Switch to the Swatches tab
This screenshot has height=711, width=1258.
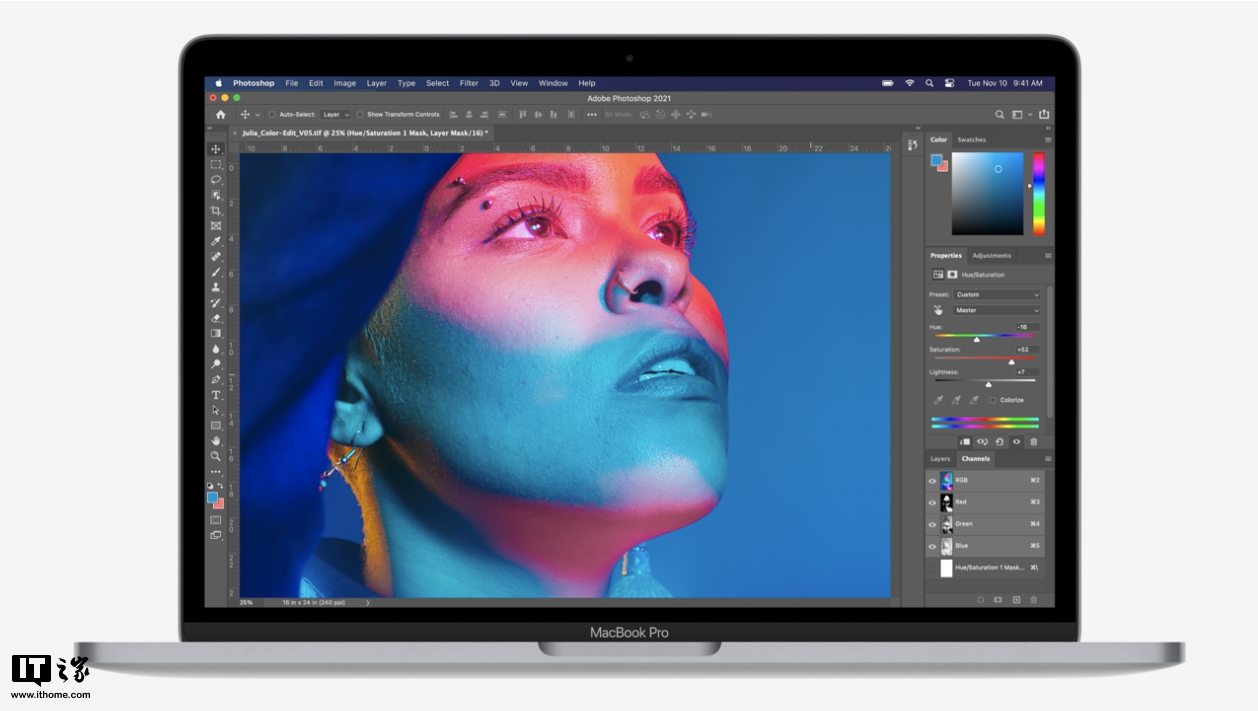click(x=971, y=140)
